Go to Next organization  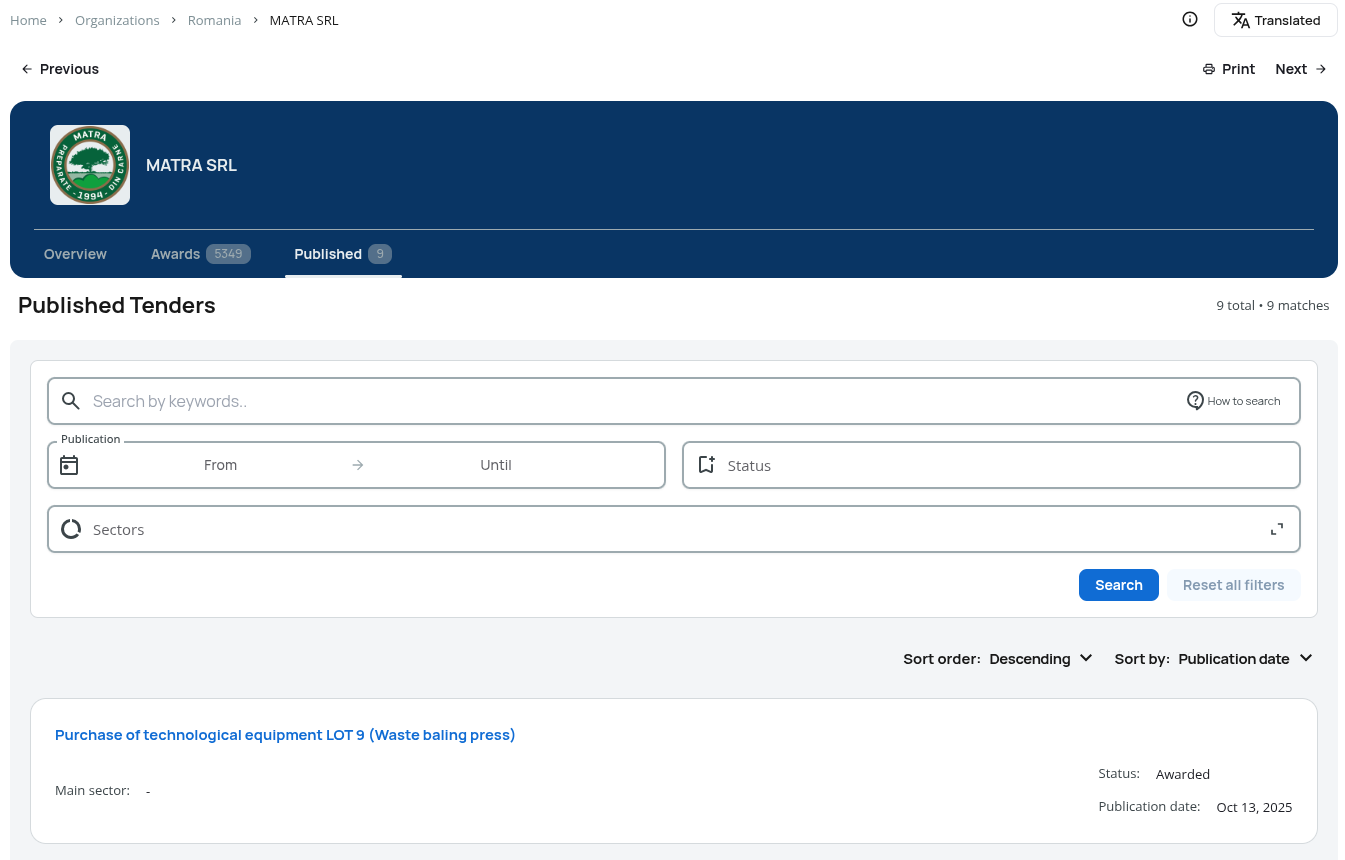point(1301,69)
